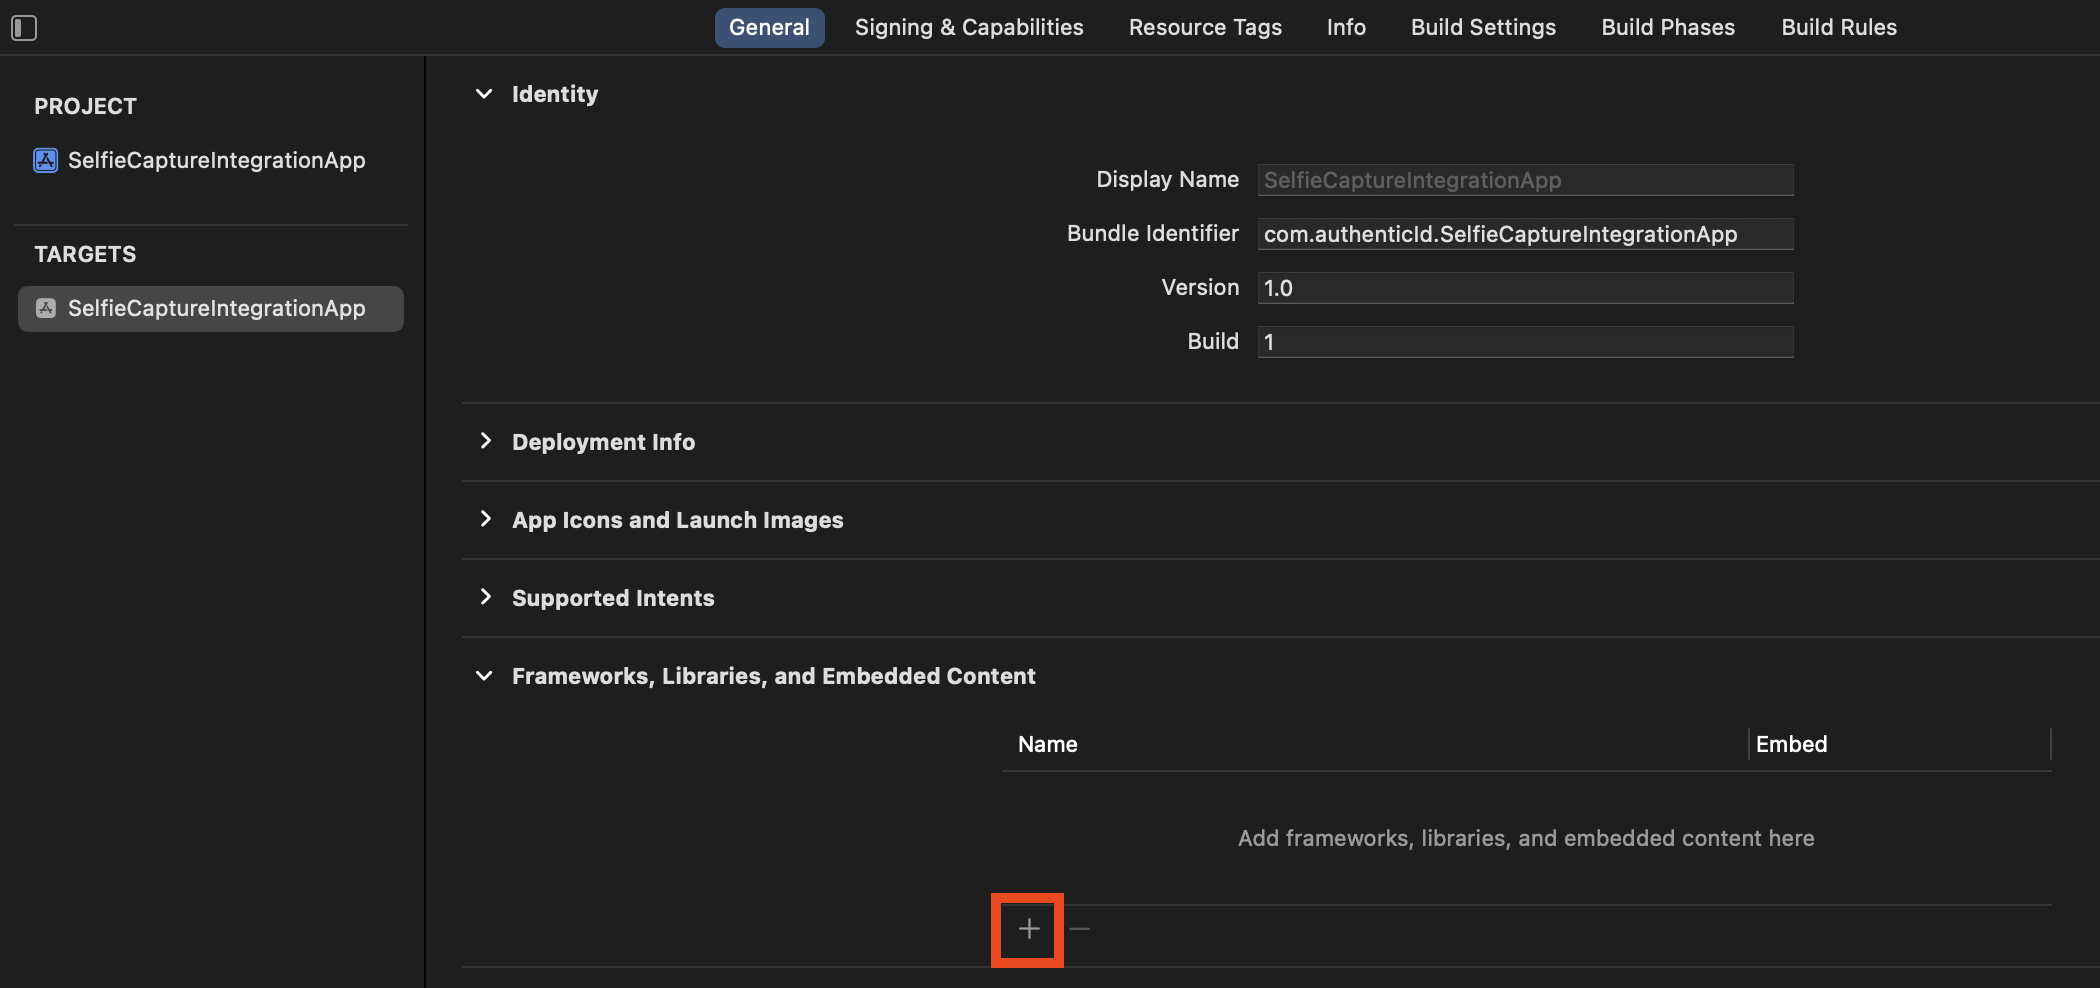Open the Signing & Capabilities tab
Image resolution: width=2100 pixels, height=988 pixels.
969,27
